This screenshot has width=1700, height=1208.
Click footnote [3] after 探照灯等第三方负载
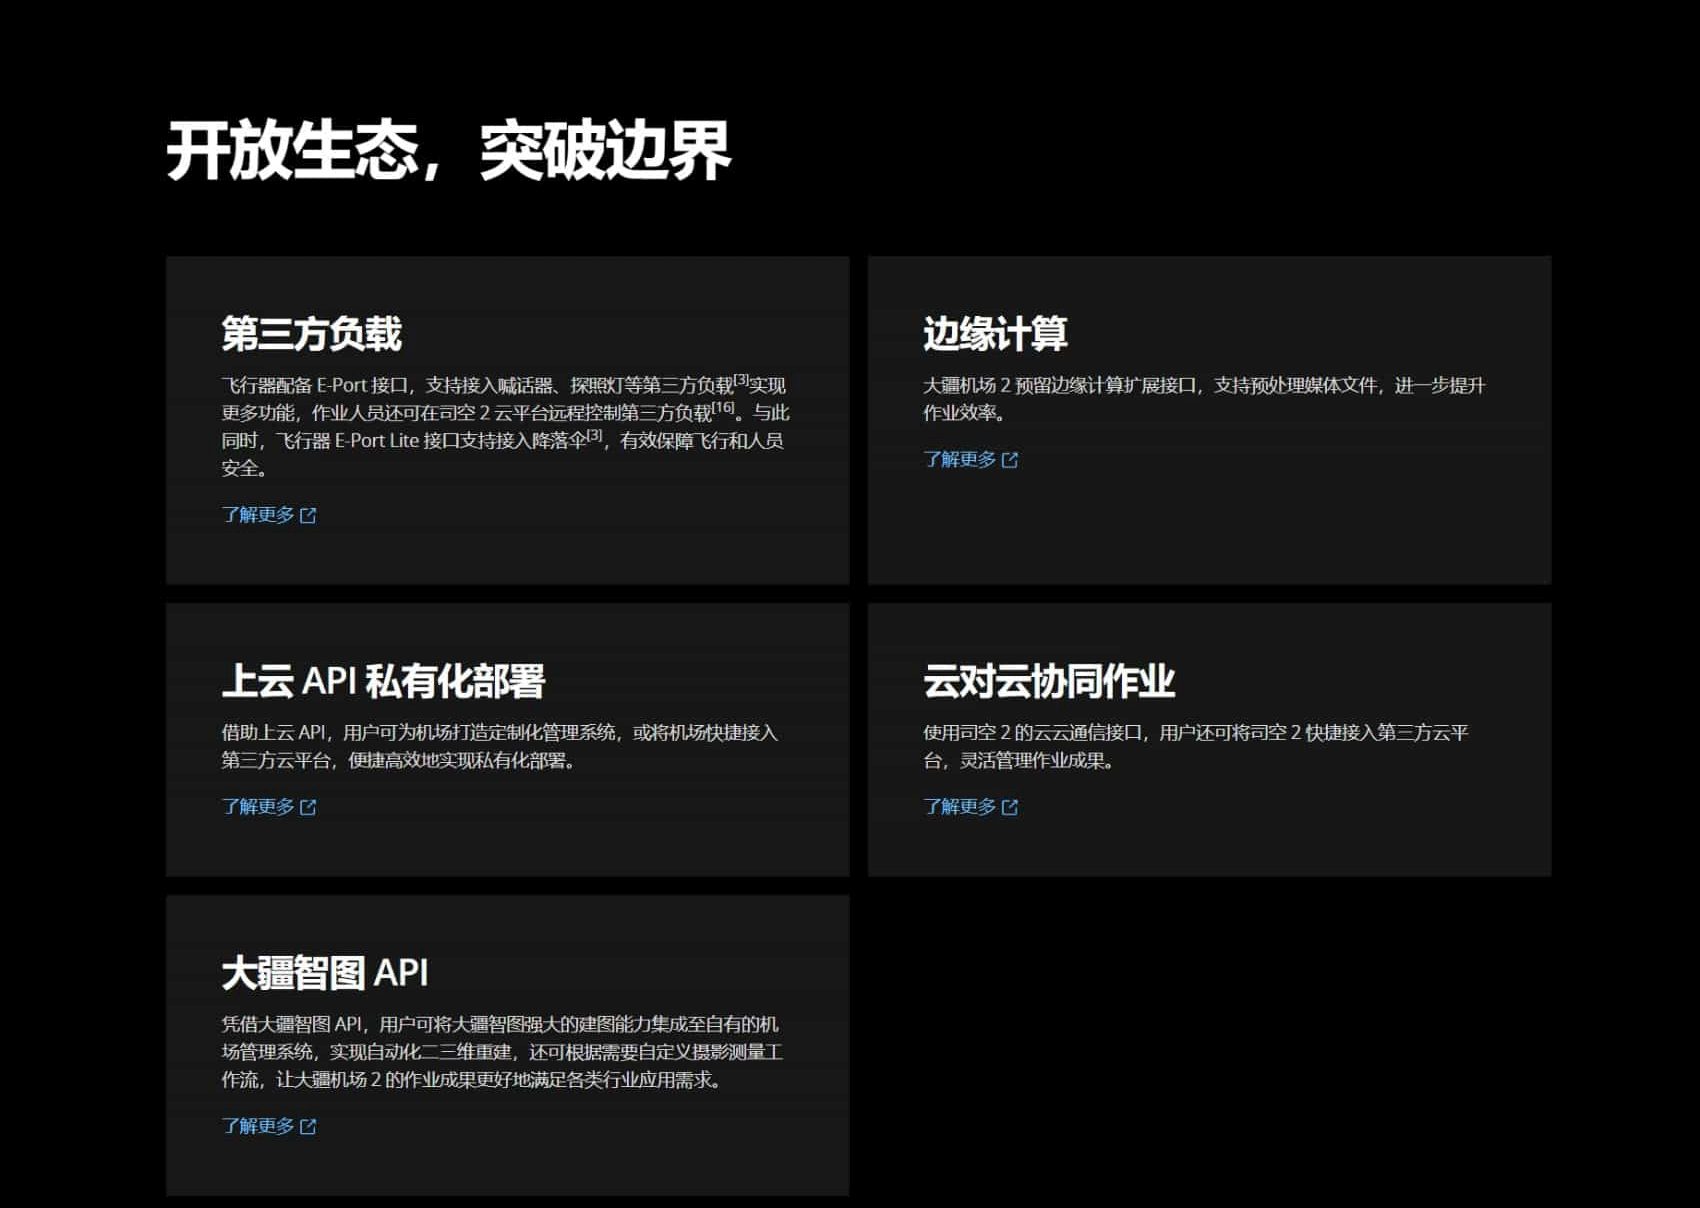point(741,380)
